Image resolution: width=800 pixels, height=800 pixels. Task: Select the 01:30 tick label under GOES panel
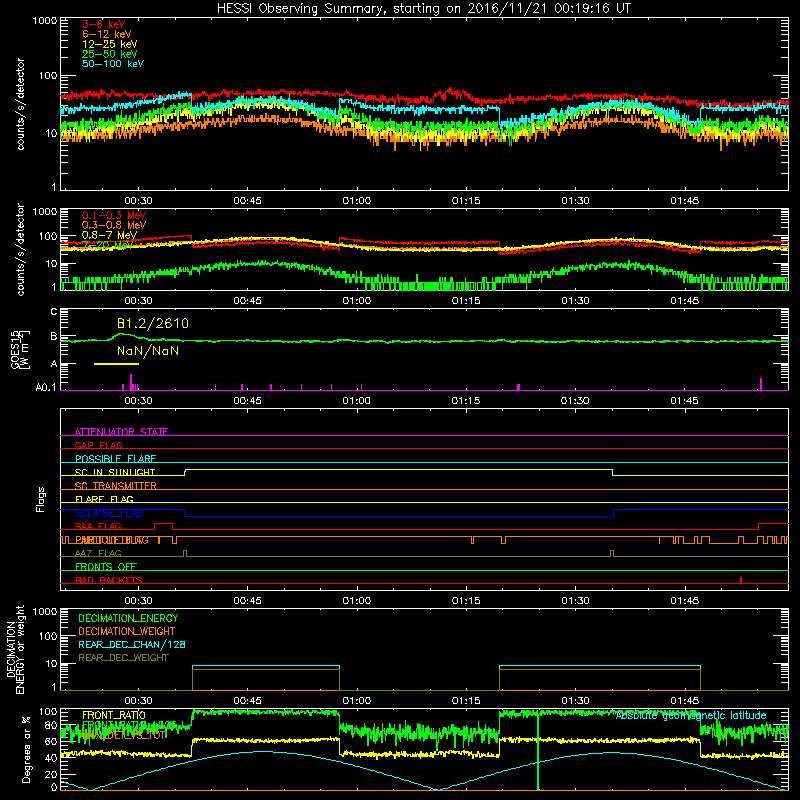575,401
